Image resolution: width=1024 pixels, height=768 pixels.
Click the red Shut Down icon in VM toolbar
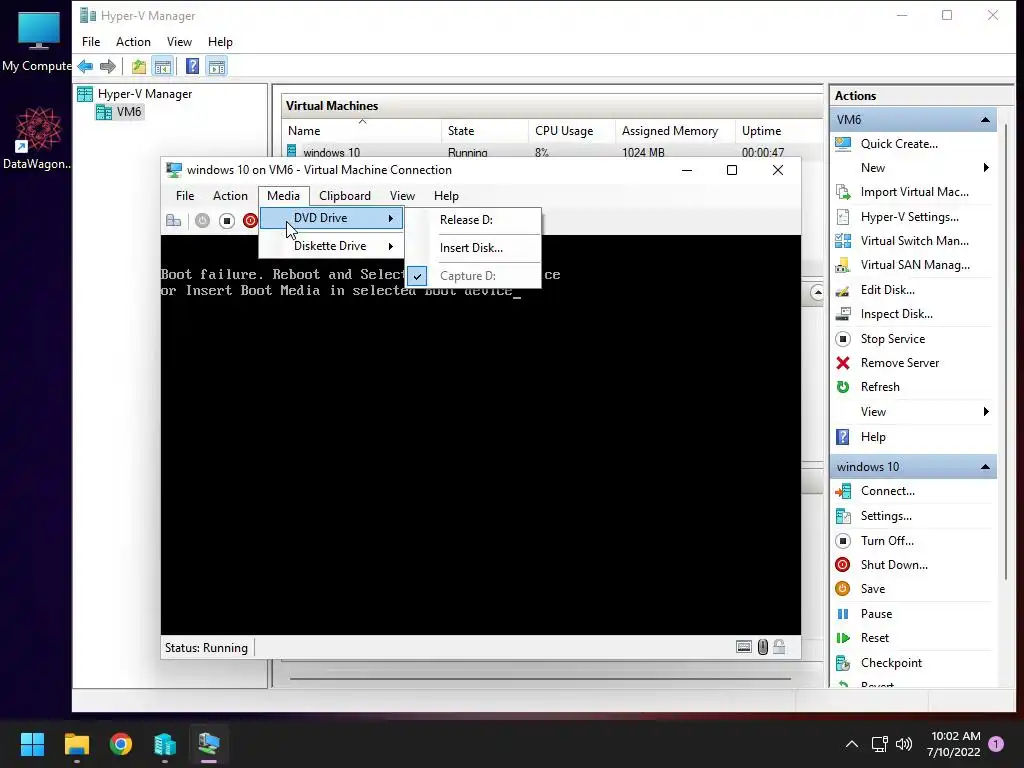[x=250, y=221]
